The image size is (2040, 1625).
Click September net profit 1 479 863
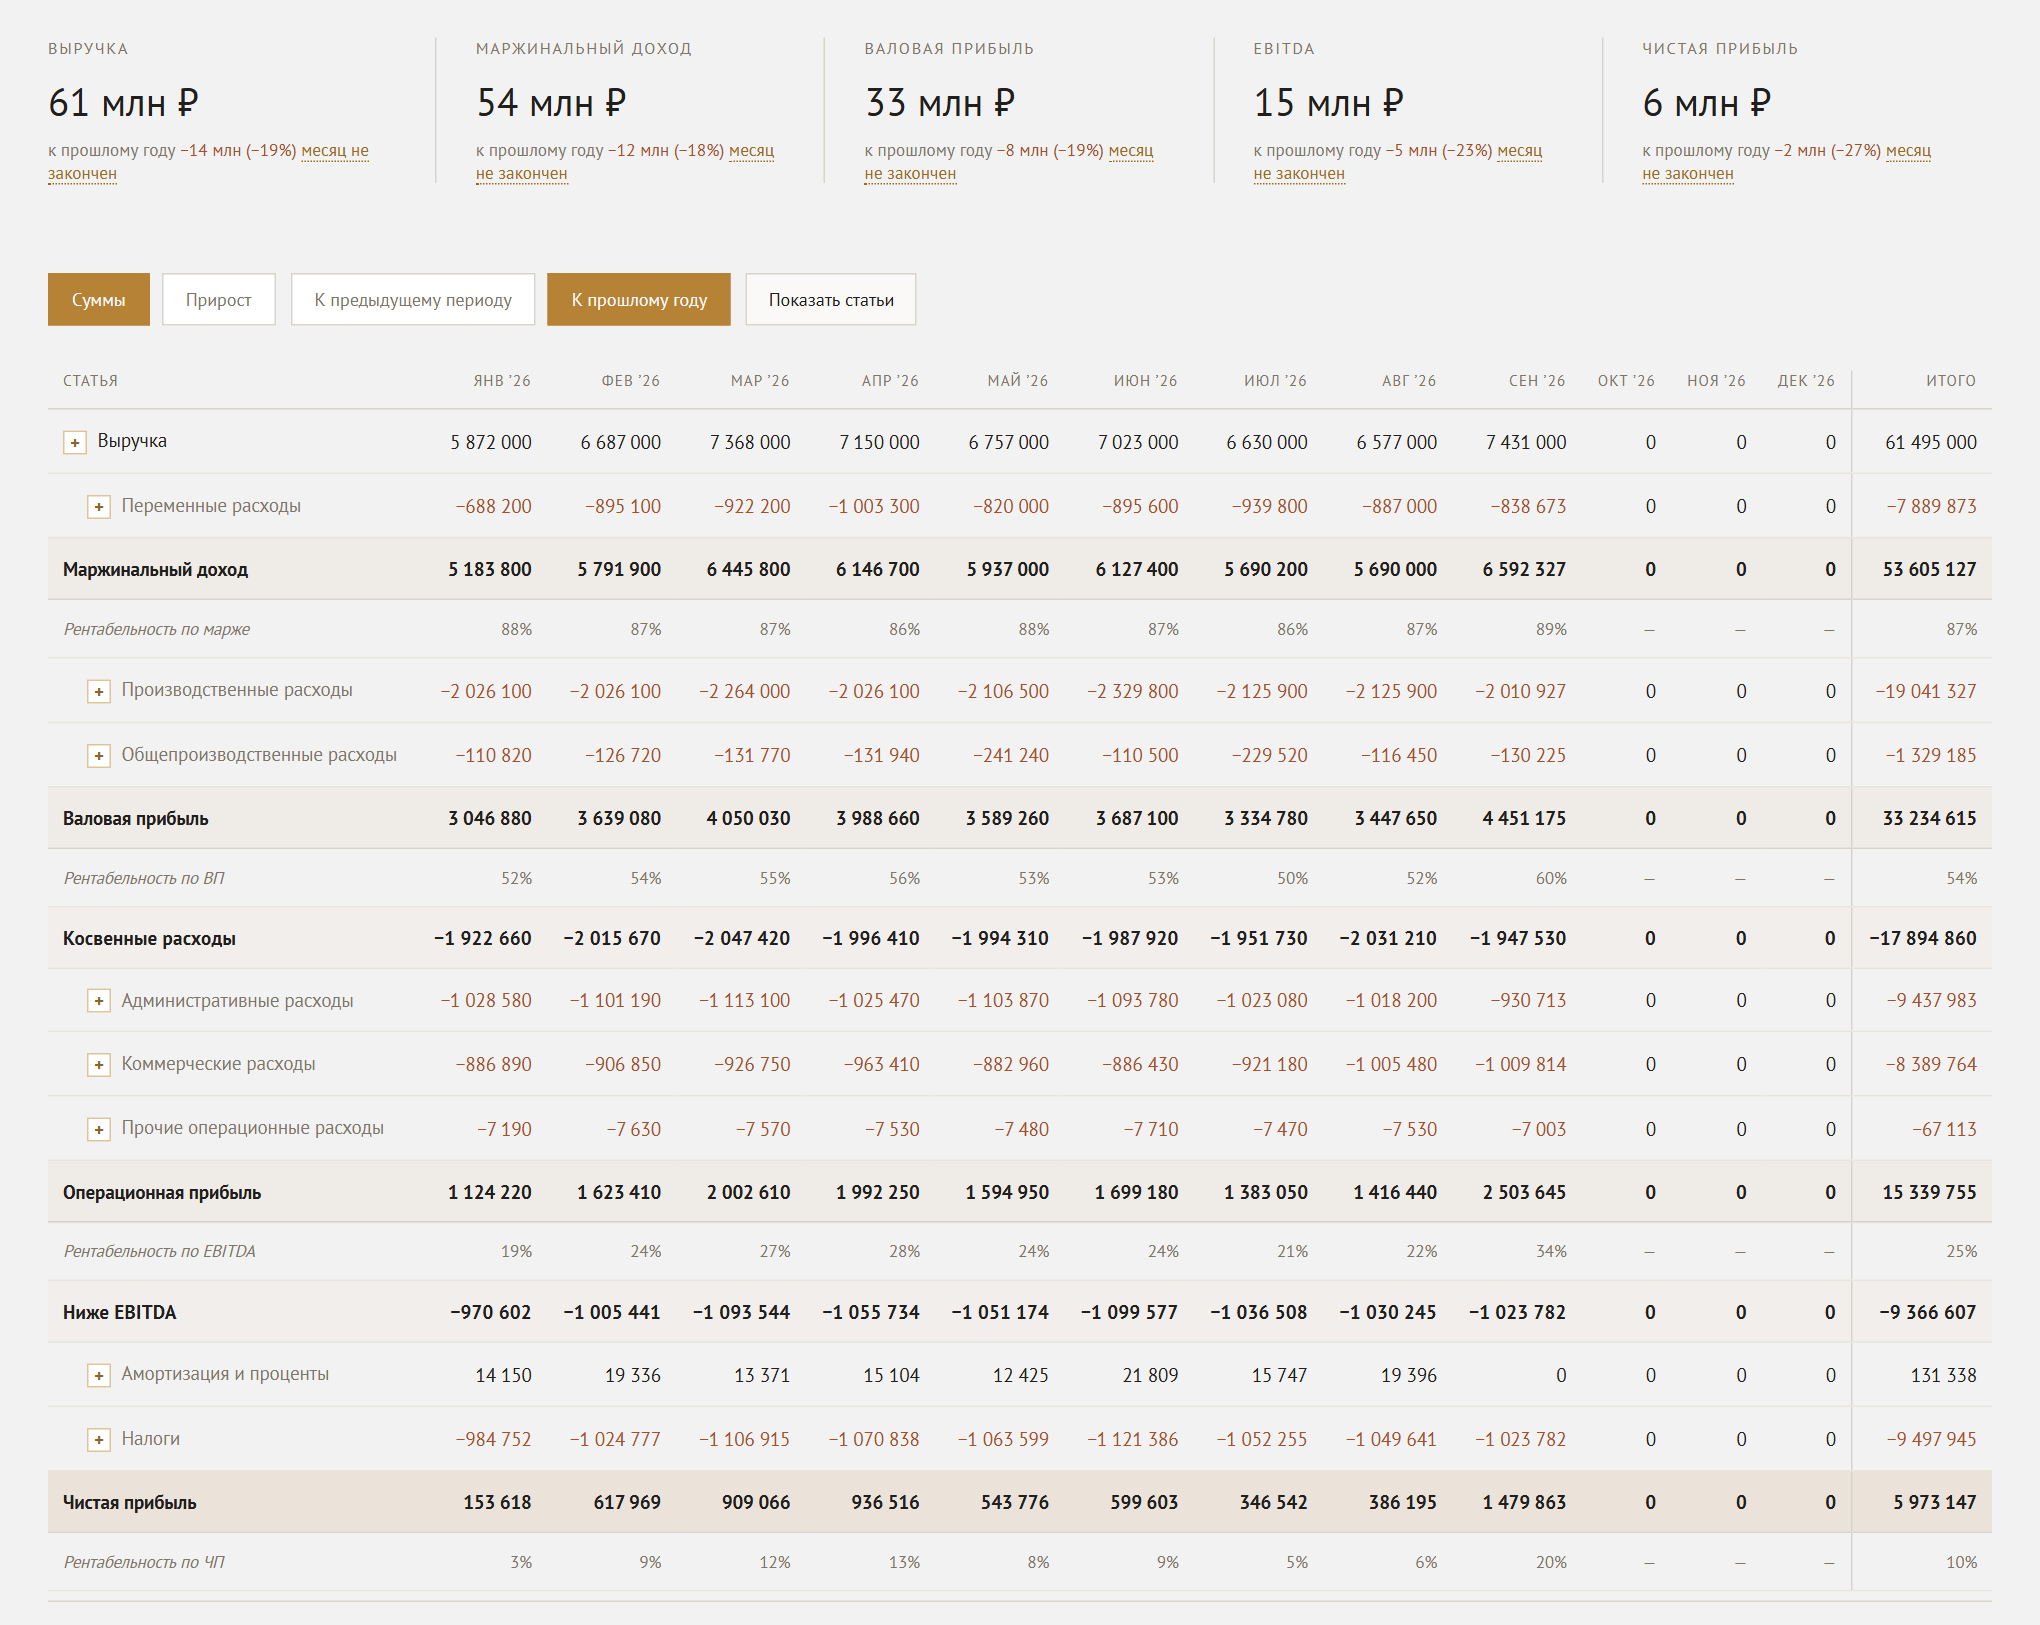1524,1502
